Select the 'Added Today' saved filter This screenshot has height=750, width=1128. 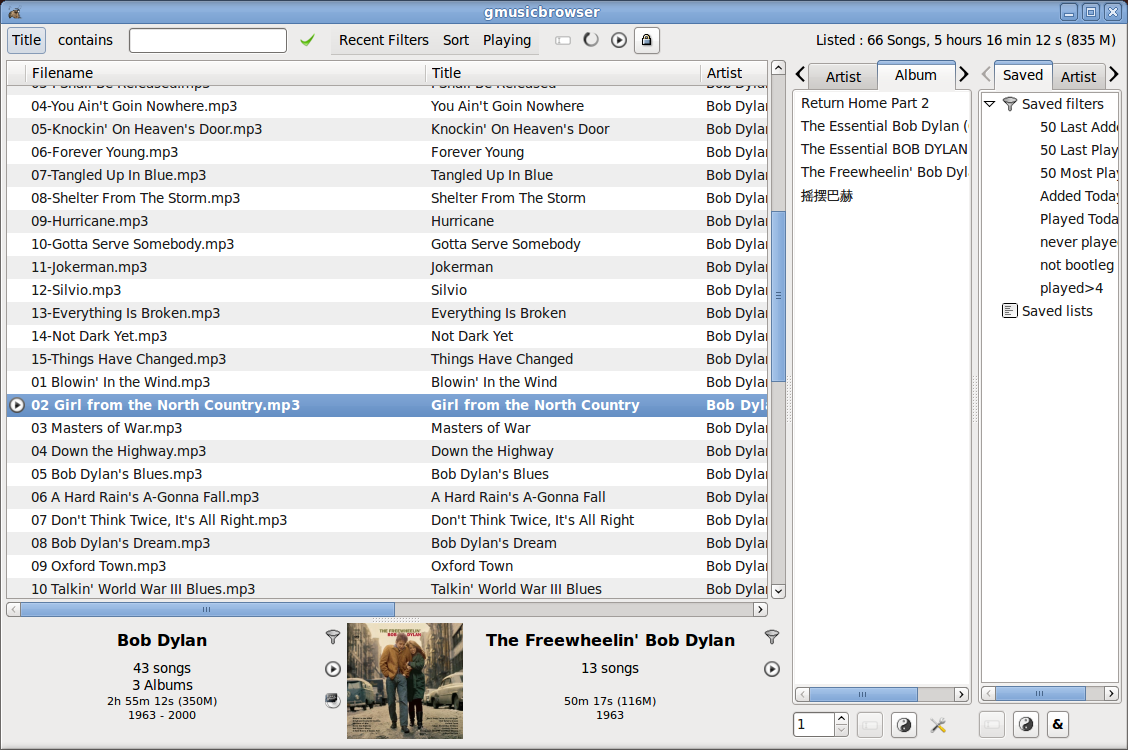coord(1078,196)
